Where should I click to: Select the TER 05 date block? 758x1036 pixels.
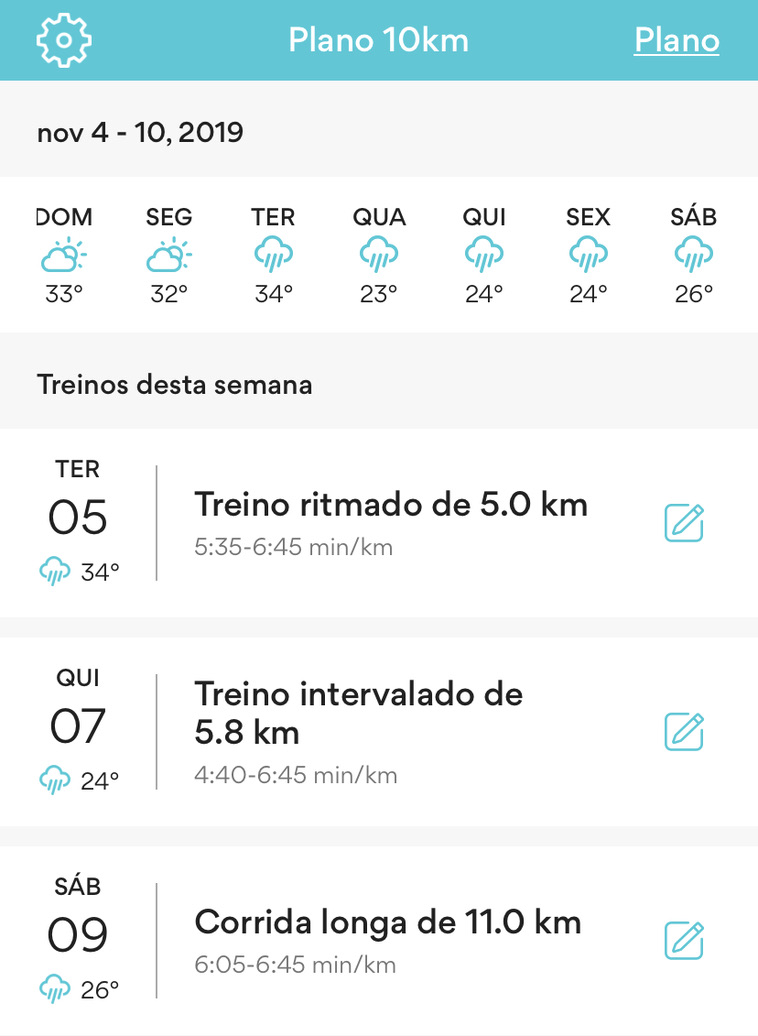(78, 522)
